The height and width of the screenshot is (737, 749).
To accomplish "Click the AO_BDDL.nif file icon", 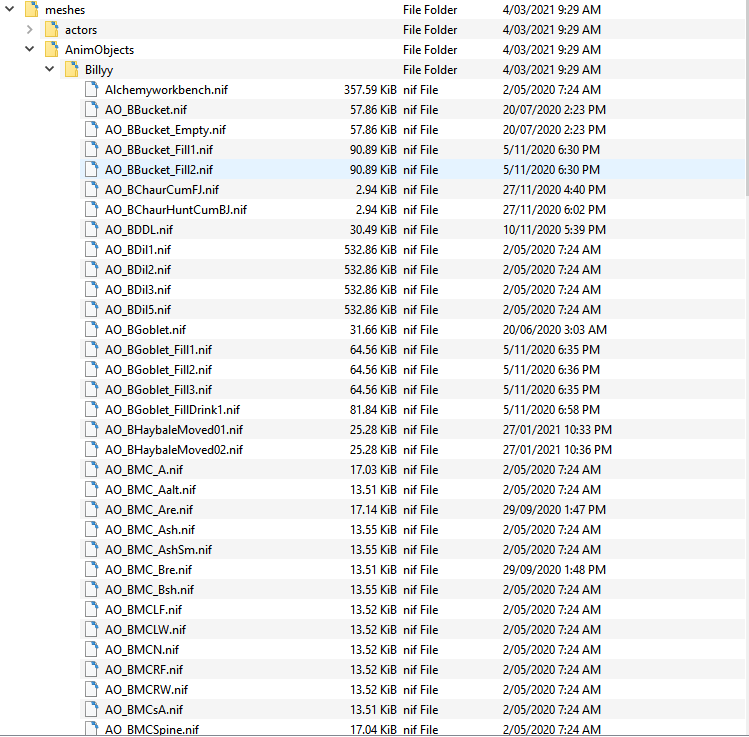I will pyautogui.click(x=92, y=230).
